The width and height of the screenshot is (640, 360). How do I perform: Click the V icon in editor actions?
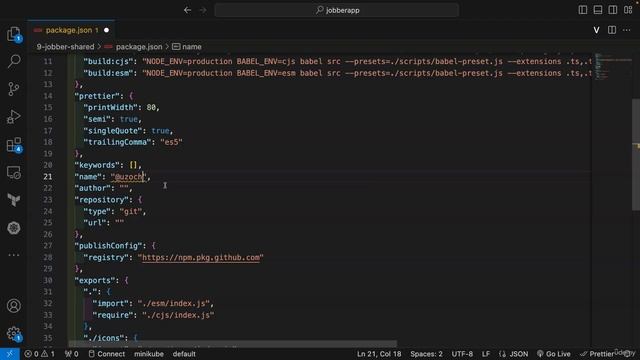point(596,30)
